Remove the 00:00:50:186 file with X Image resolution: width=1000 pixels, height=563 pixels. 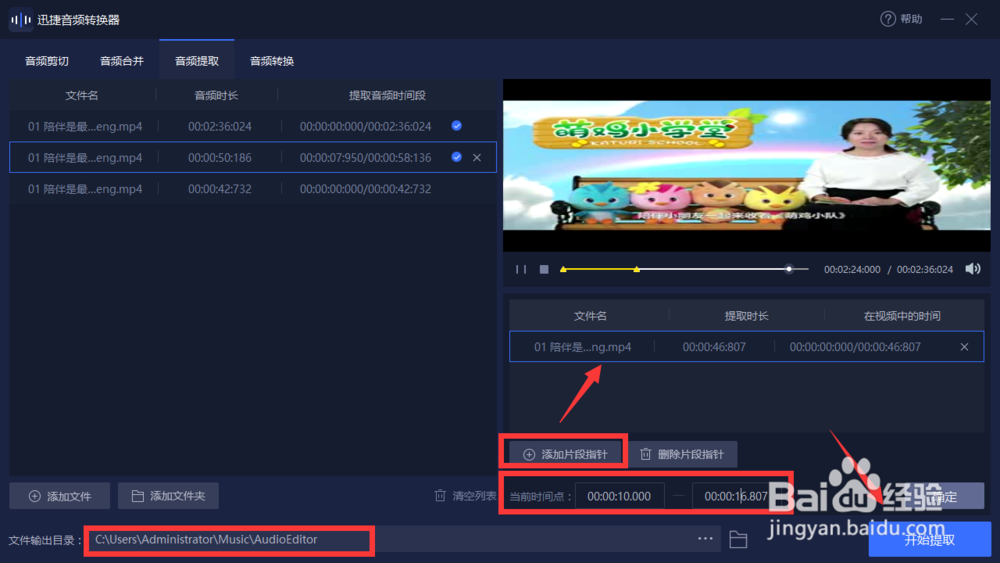click(x=477, y=157)
